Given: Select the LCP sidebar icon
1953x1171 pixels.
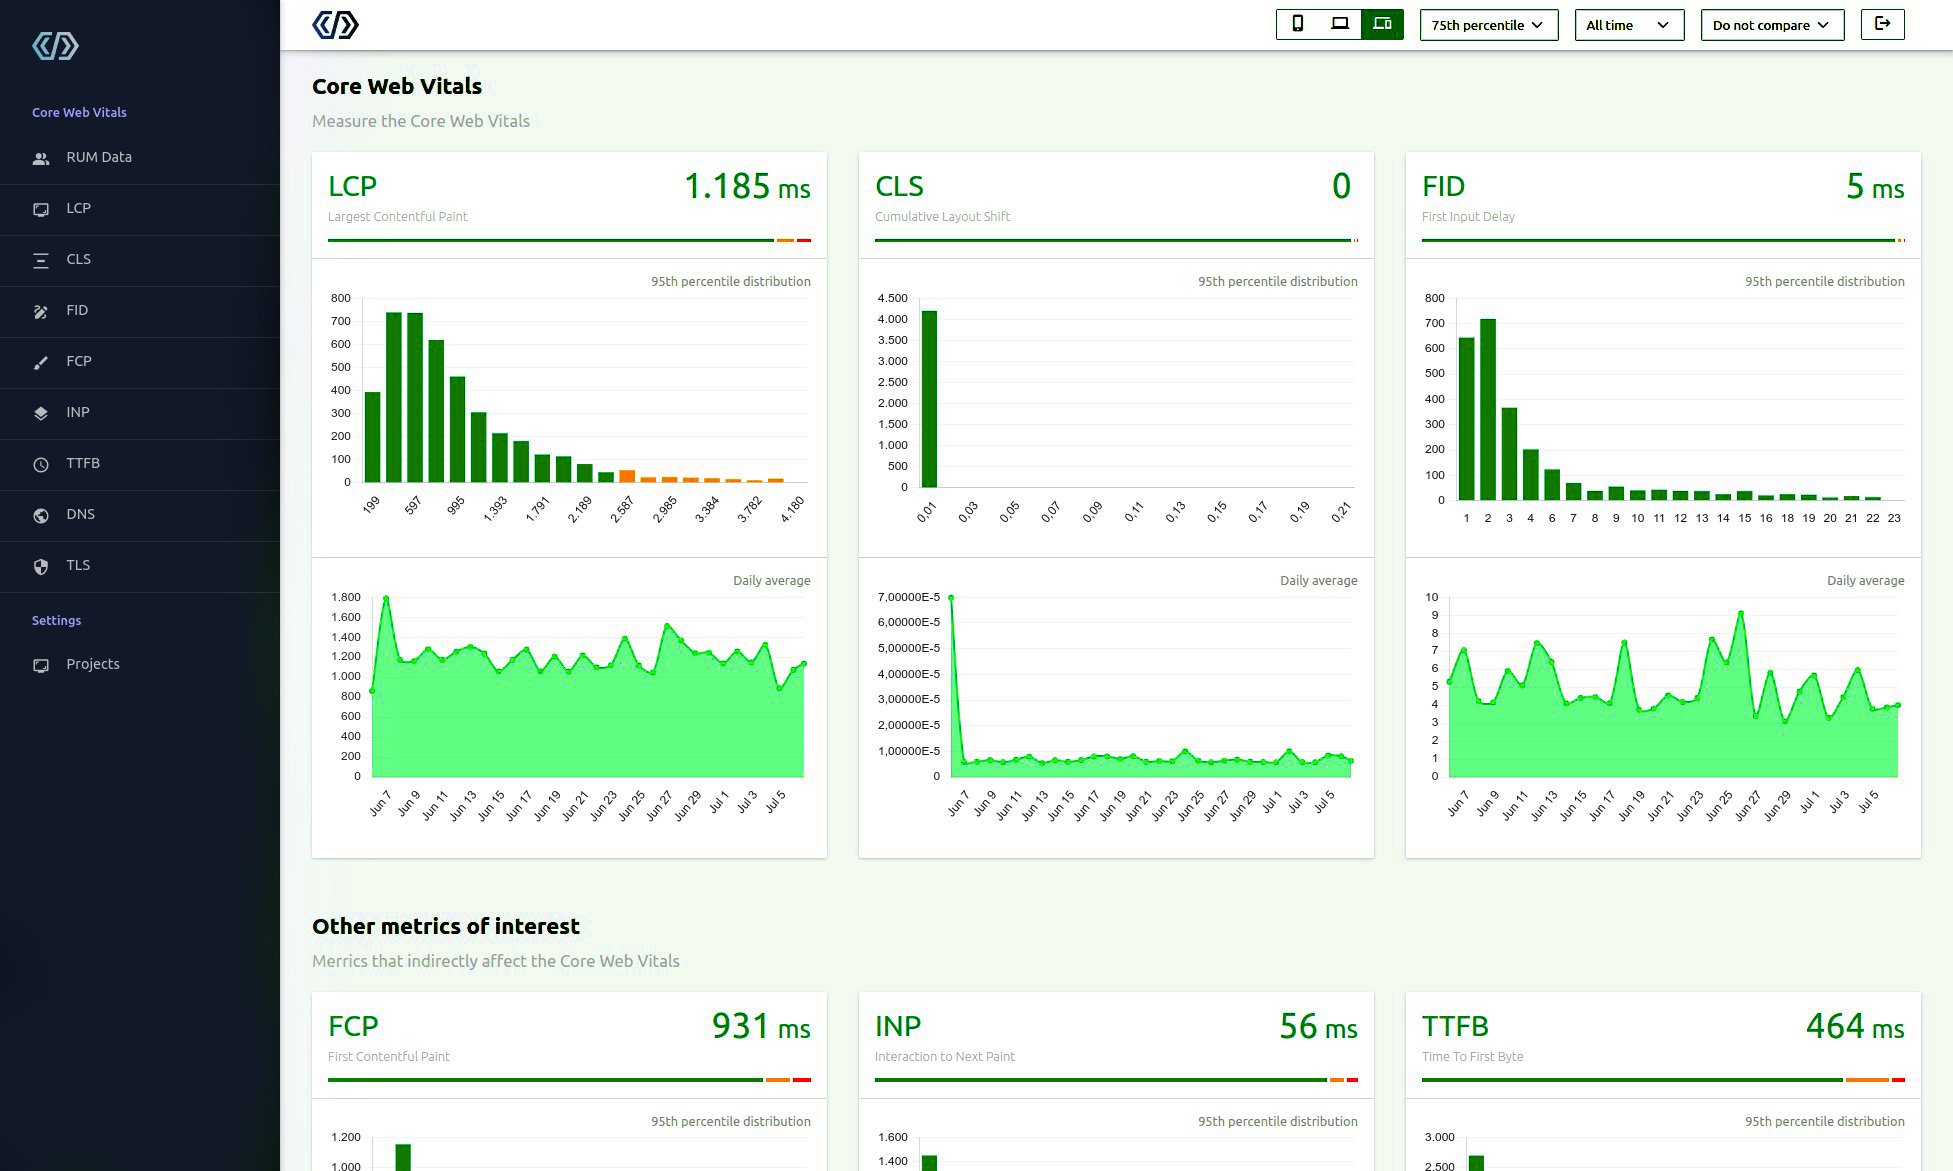Looking at the screenshot, I should [40, 209].
